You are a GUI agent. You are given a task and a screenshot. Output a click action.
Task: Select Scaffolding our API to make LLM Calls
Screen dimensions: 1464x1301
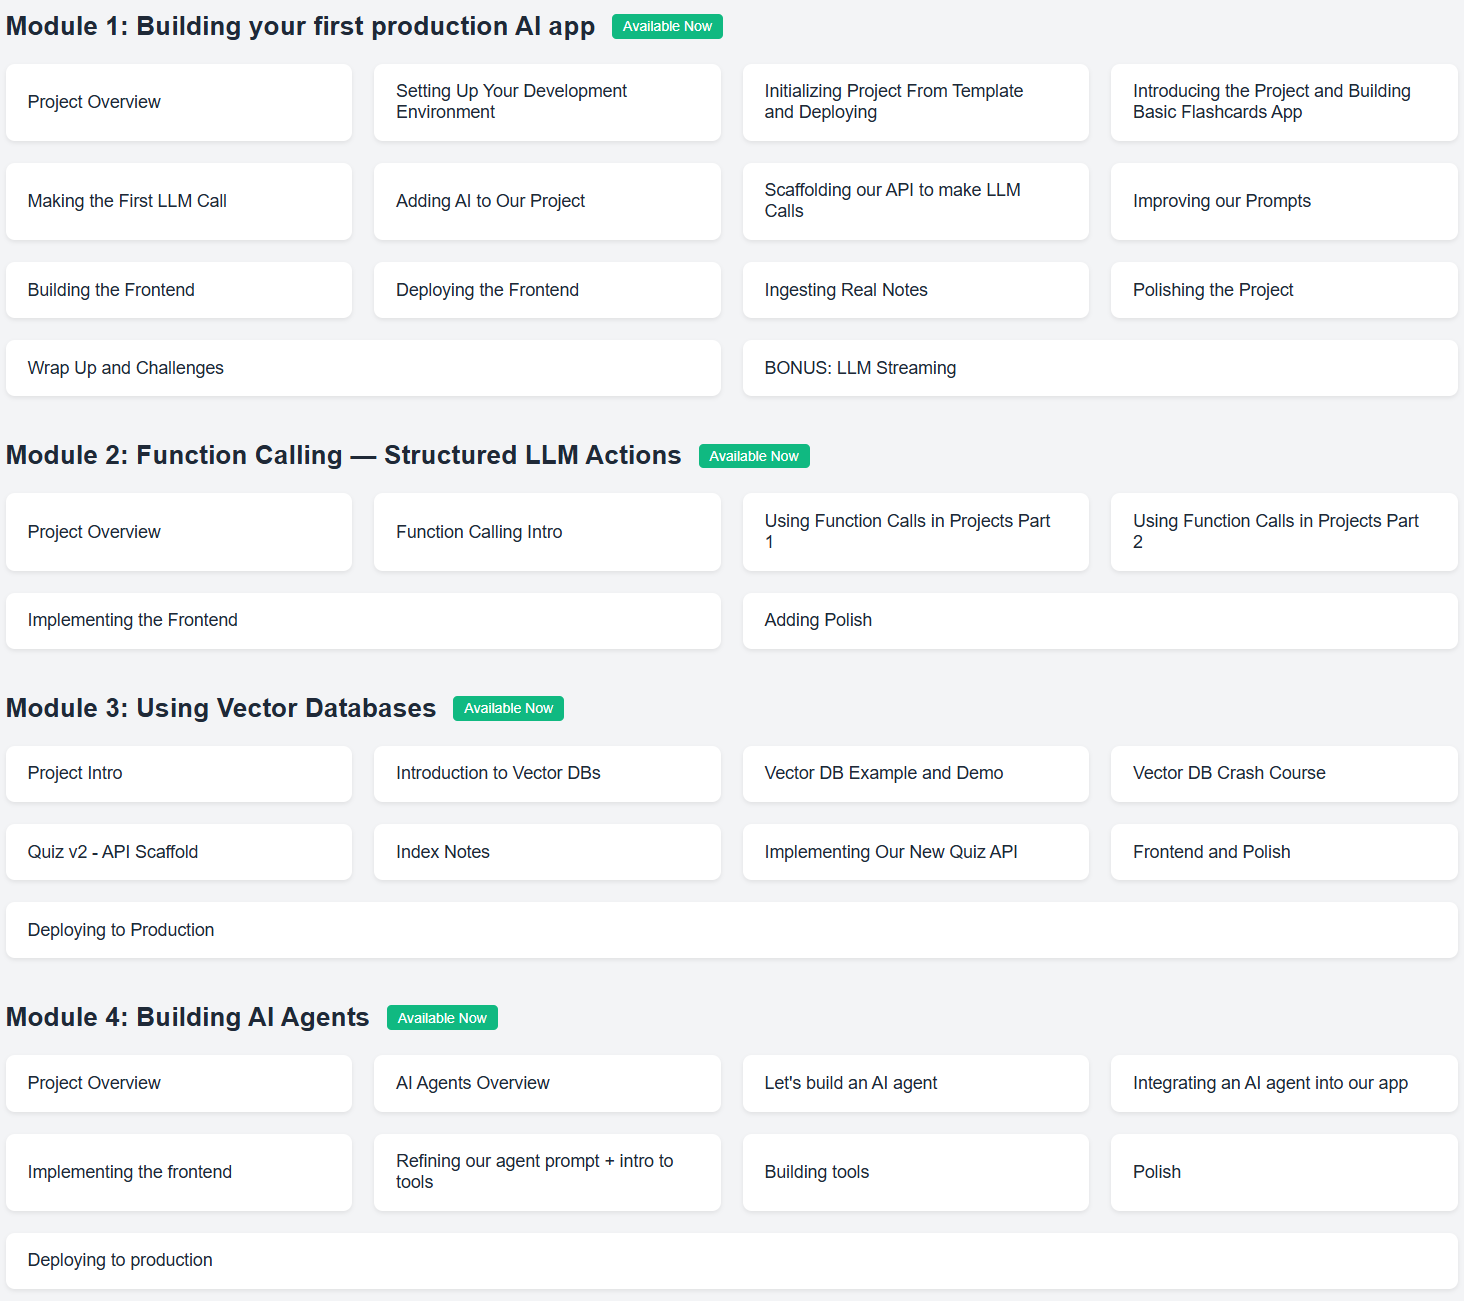(x=916, y=201)
